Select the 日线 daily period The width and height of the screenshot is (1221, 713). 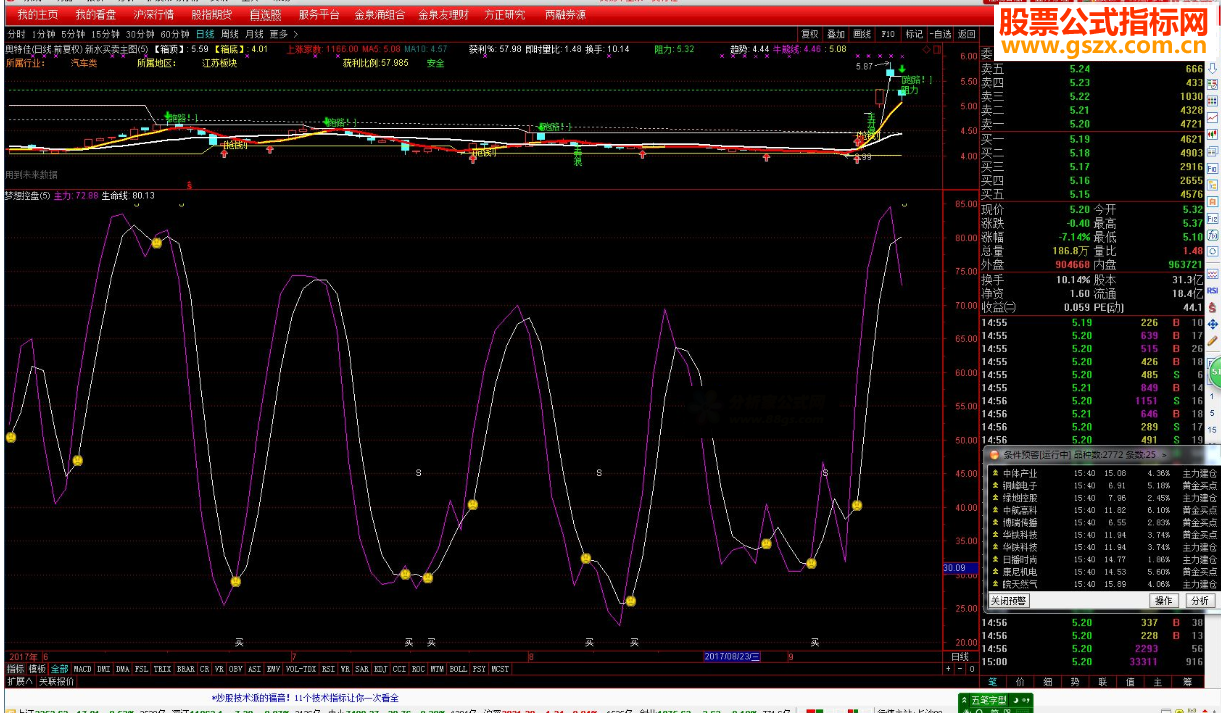(205, 34)
